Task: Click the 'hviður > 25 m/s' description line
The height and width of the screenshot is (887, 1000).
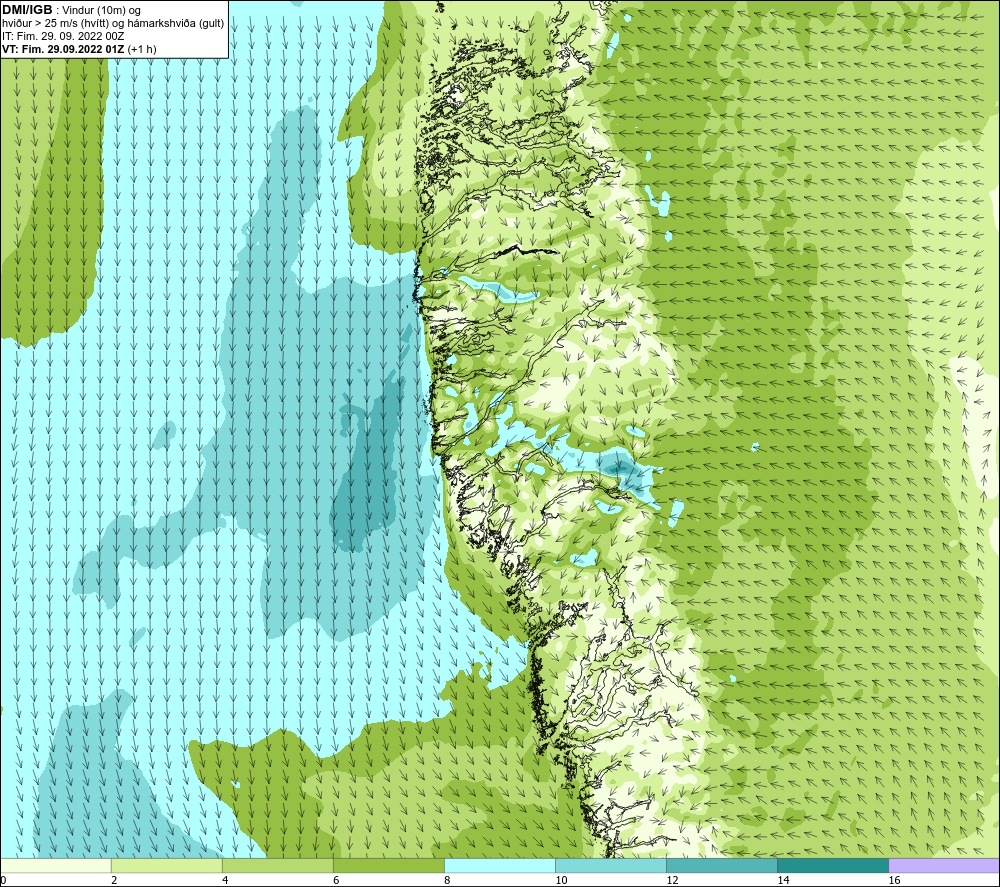Action: pyautogui.click(x=113, y=24)
